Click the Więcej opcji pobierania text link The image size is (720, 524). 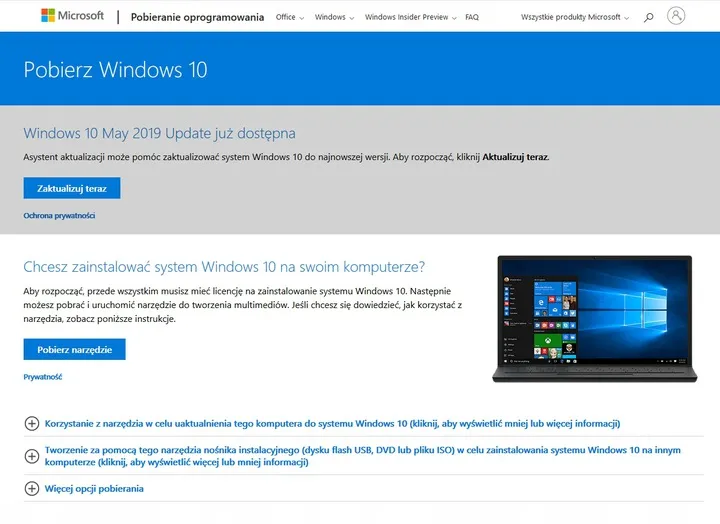coord(94,489)
